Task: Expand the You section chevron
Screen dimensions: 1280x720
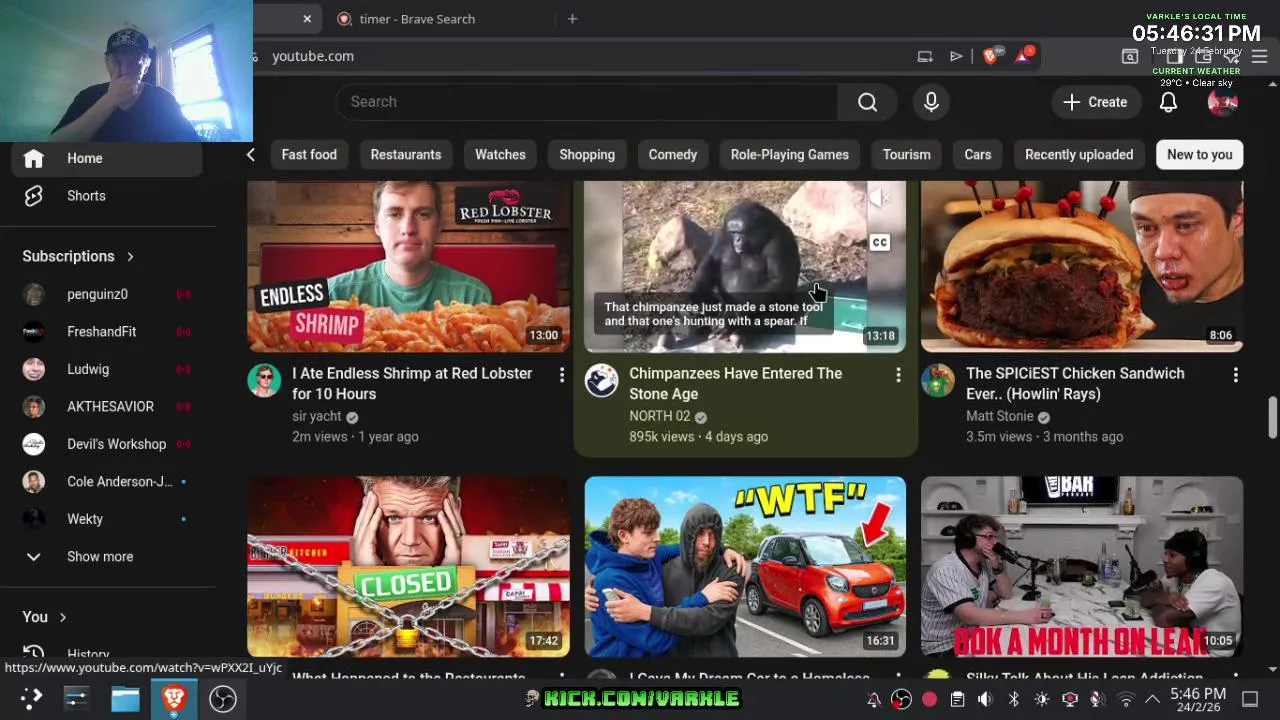Action: (62, 617)
